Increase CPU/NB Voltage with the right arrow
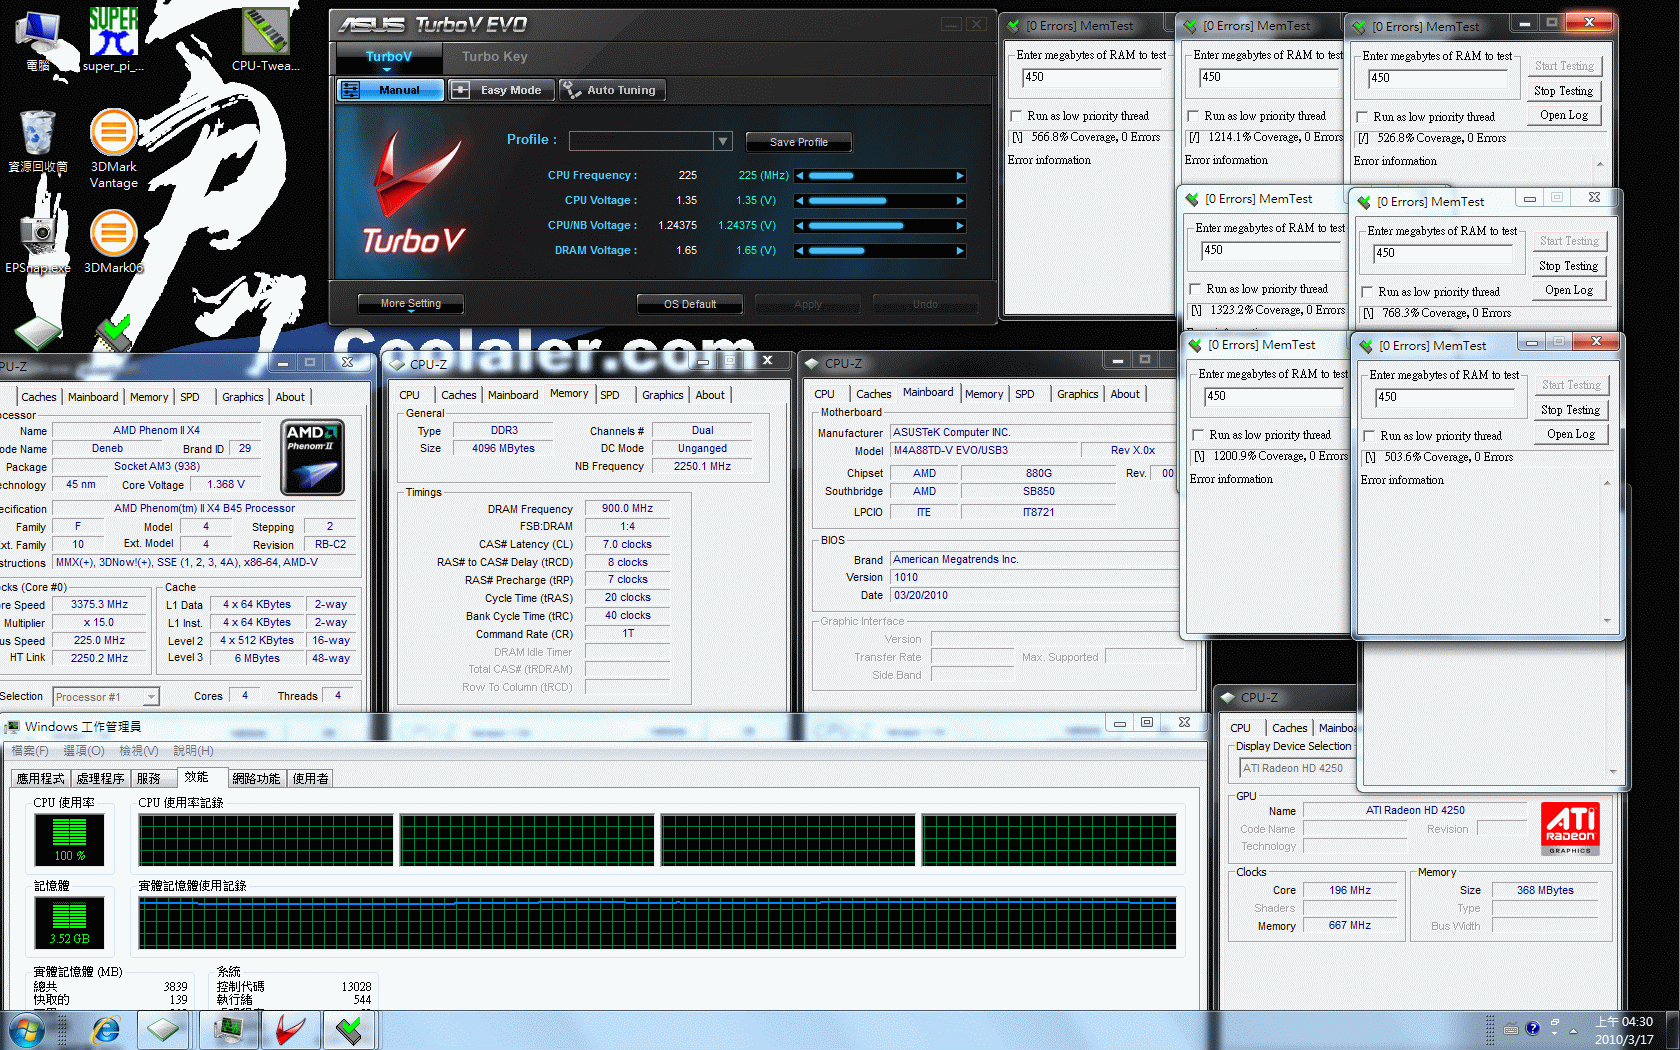Screen dimensions: 1680x1050 coord(960,225)
